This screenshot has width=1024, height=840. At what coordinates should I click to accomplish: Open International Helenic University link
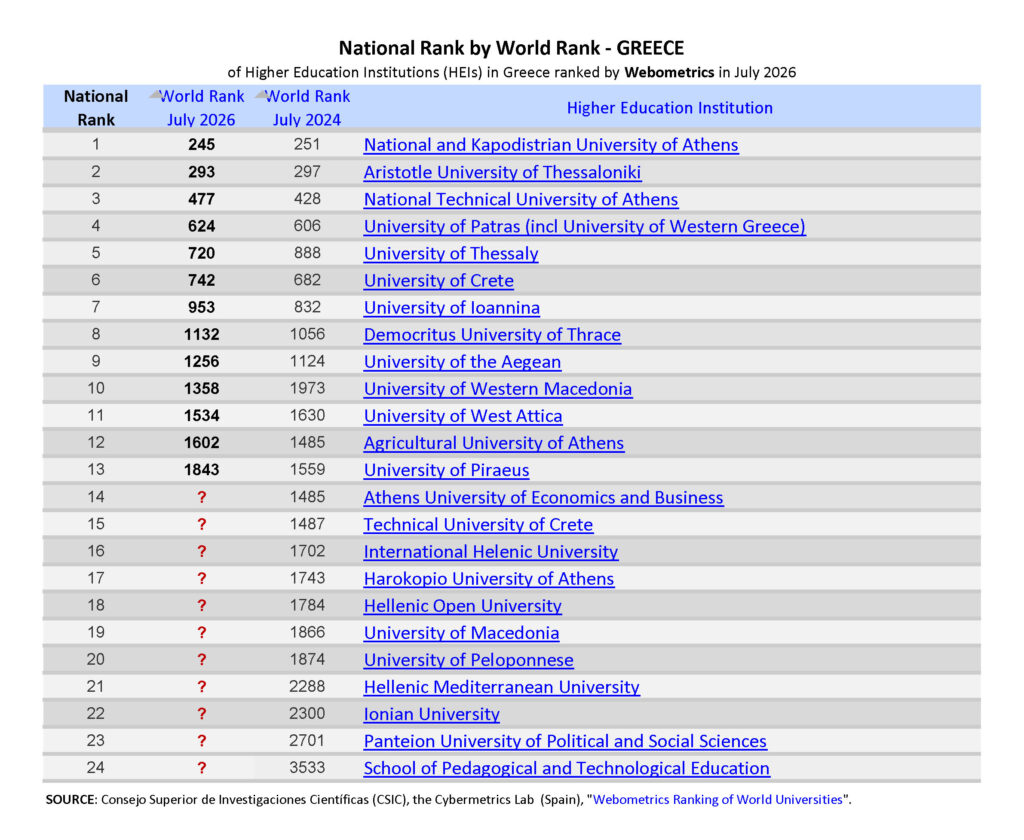coord(490,551)
